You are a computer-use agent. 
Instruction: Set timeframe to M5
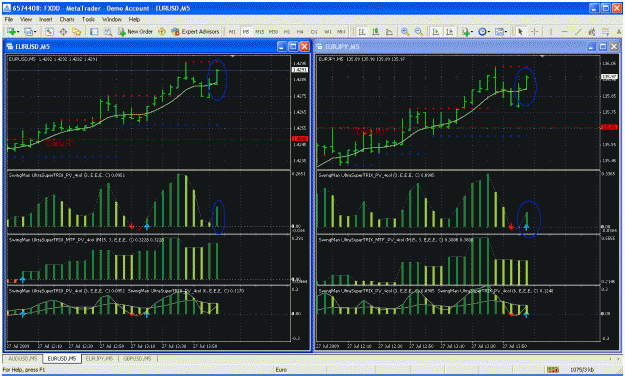click(x=246, y=31)
